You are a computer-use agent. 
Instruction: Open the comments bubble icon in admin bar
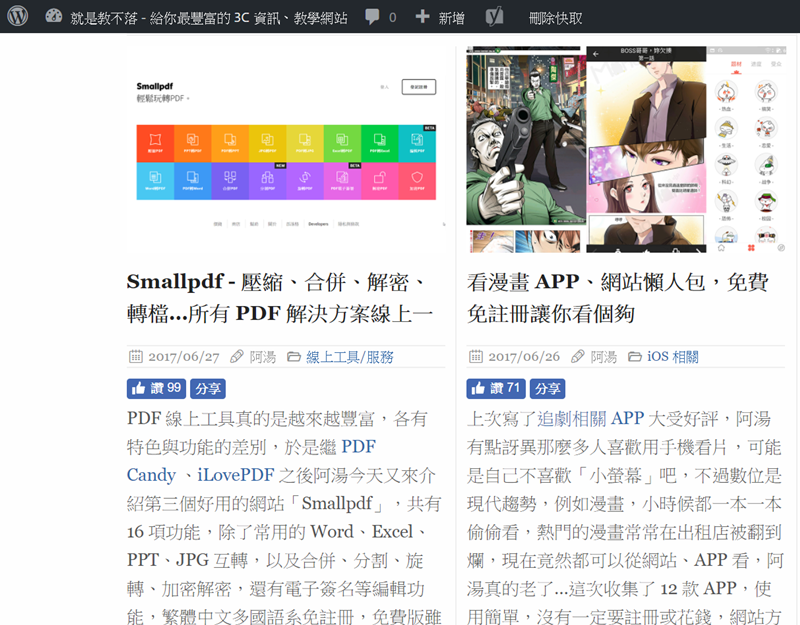pos(372,17)
